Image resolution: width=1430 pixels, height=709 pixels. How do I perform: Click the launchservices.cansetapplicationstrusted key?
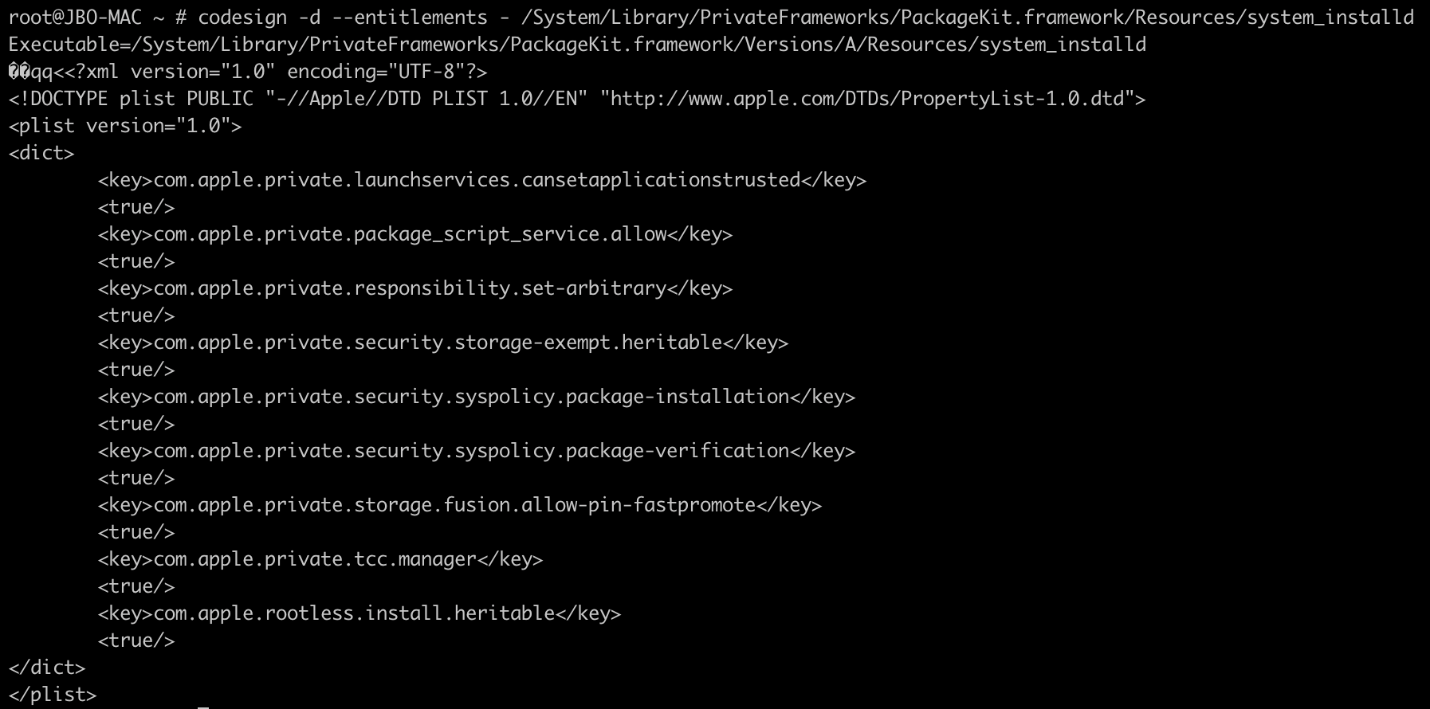[x=481, y=180]
